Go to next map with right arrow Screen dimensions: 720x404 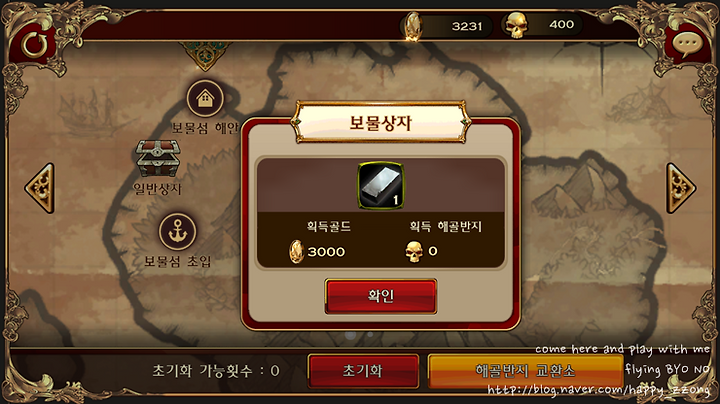(x=681, y=188)
